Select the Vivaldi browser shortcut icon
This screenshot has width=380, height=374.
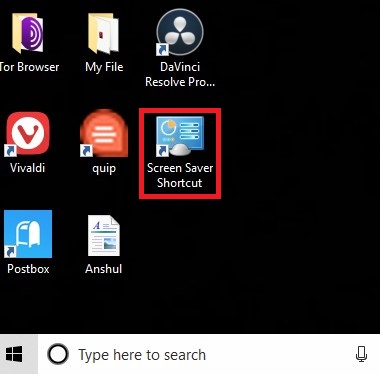tap(27, 134)
